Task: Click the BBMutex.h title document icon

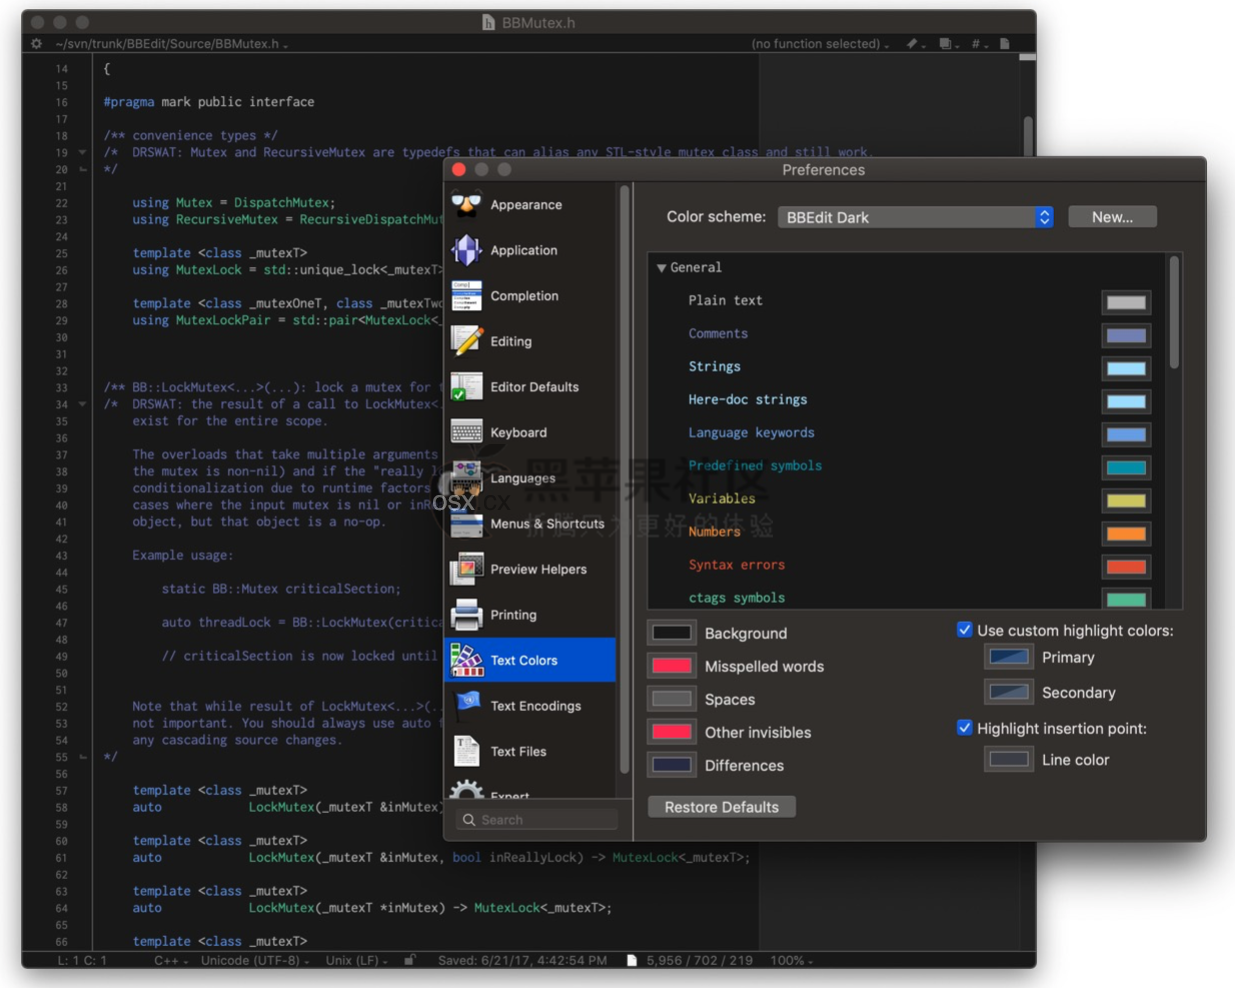Action: point(488,22)
